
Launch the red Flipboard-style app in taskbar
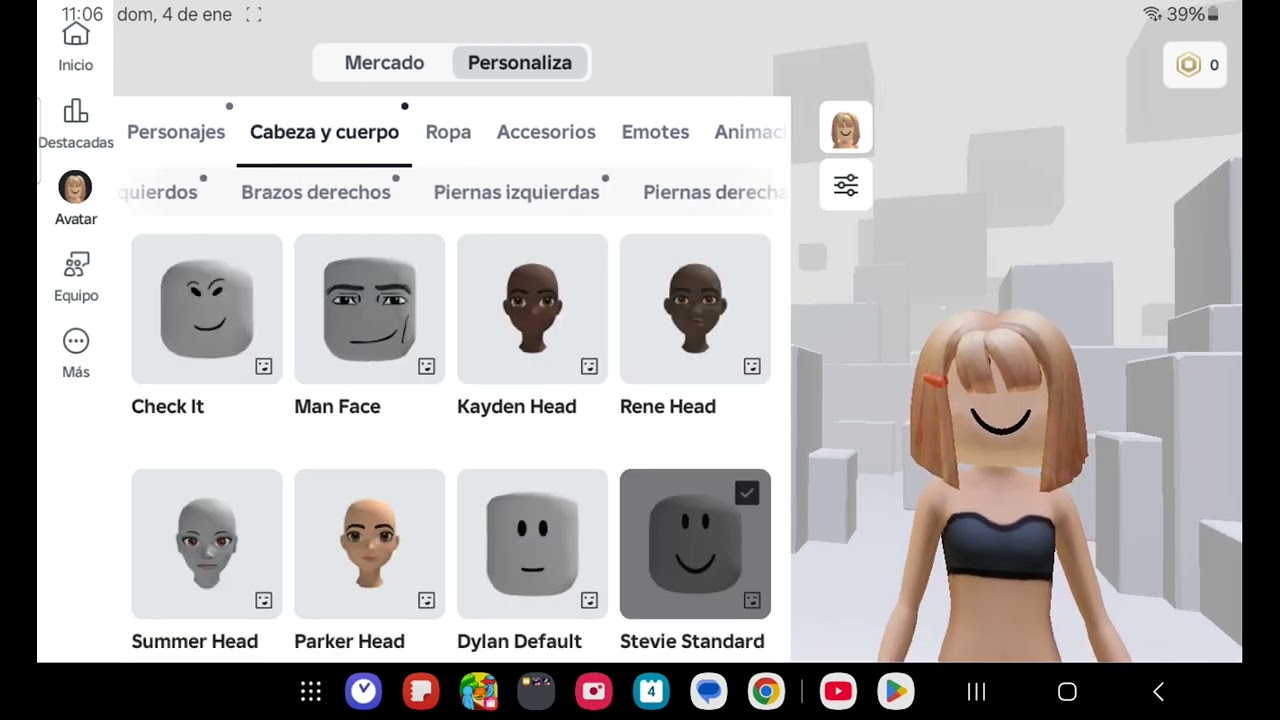click(421, 691)
